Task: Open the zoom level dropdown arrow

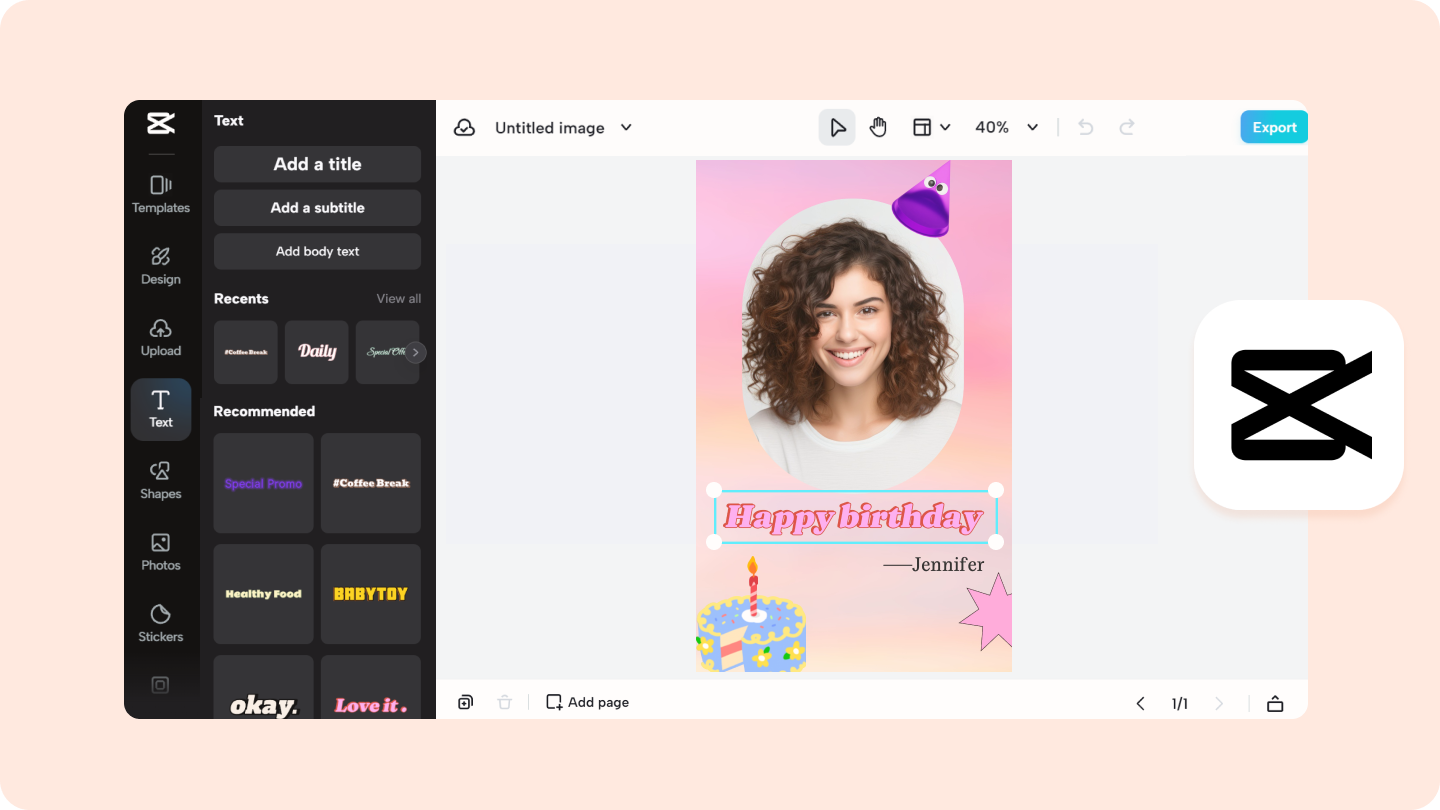Action: point(1033,127)
